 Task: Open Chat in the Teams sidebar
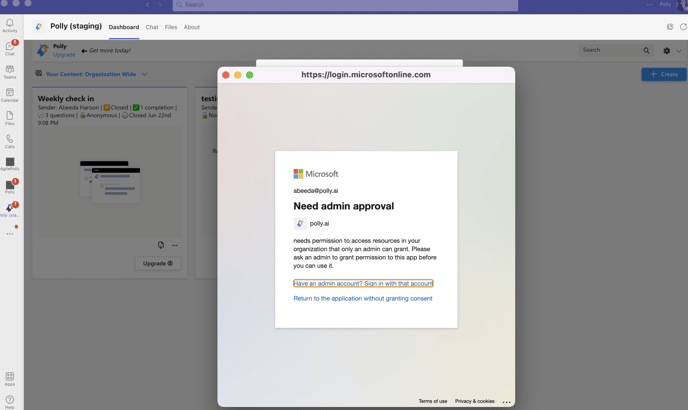[10, 48]
